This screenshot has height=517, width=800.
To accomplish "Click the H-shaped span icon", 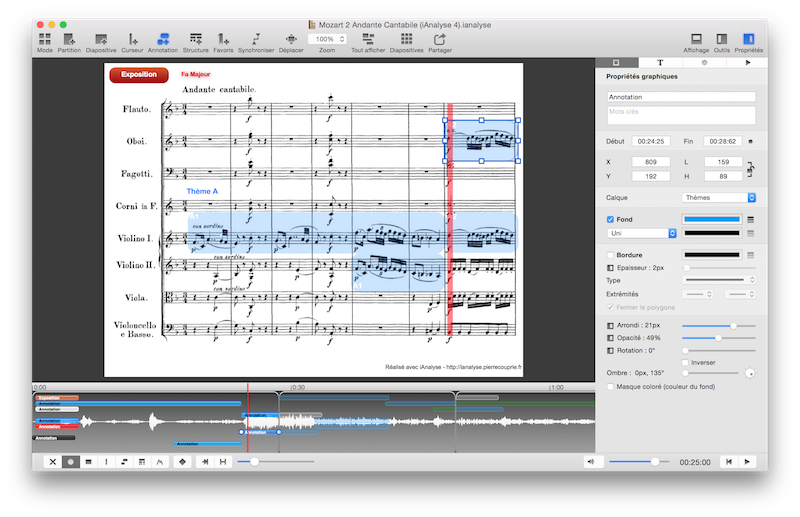I will click(223, 462).
